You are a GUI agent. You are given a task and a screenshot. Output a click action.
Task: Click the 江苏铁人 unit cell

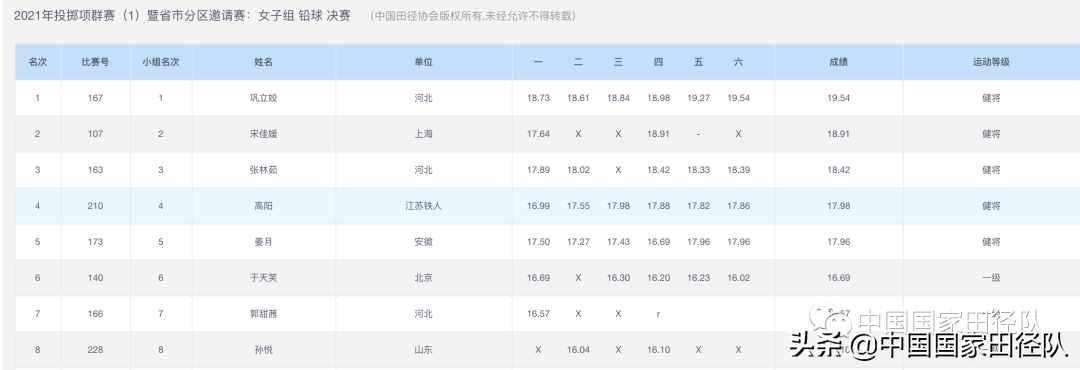424,205
